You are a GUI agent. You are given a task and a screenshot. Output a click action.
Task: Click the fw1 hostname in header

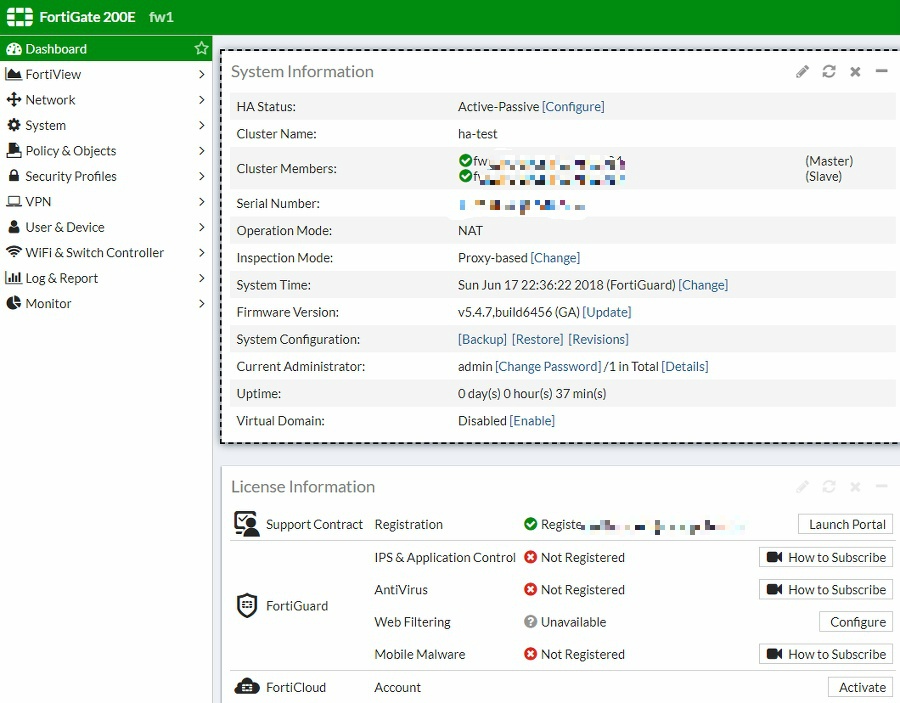pos(161,17)
